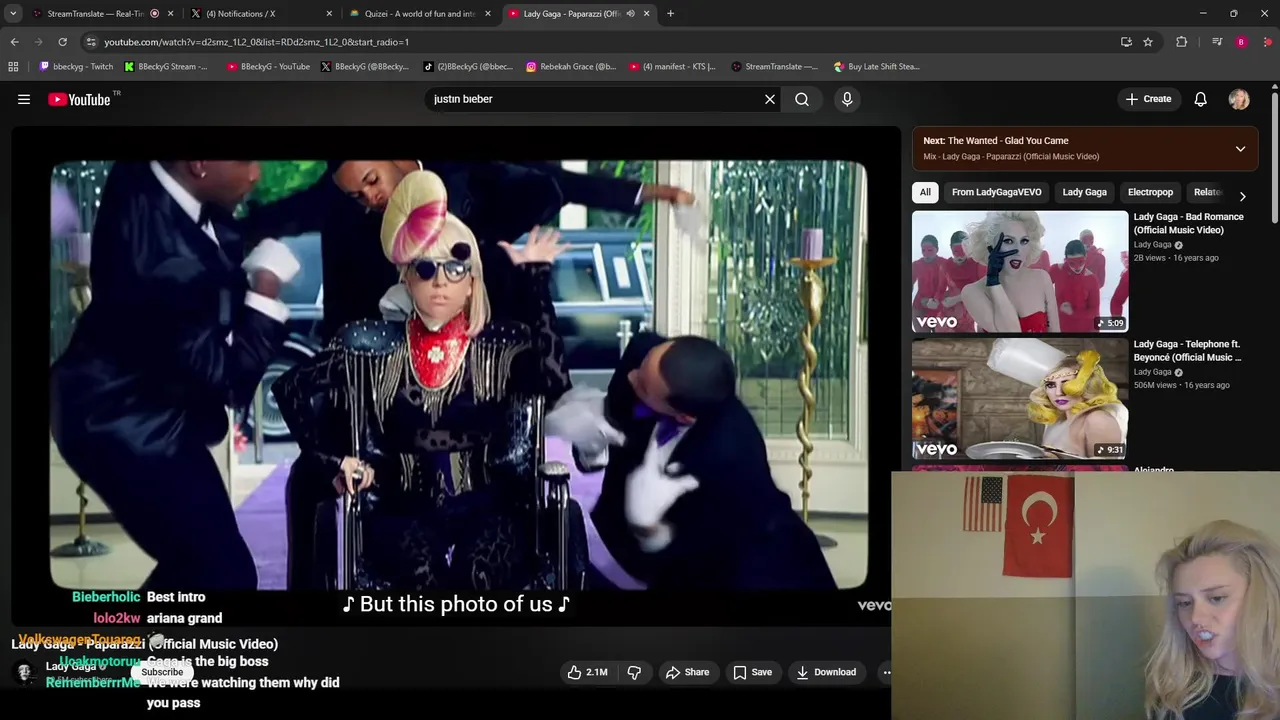Open the Chrome apps grid icon
This screenshot has height=720, width=1280.
click(x=13, y=67)
